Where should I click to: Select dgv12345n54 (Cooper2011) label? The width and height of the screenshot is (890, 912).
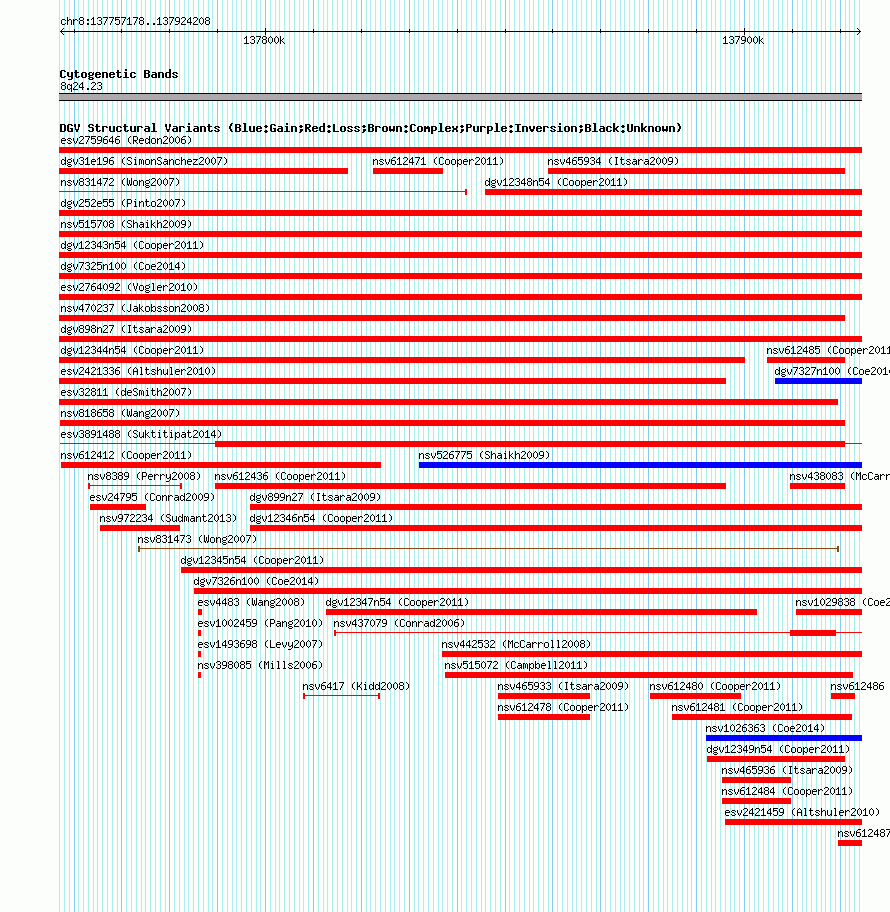click(252, 559)
